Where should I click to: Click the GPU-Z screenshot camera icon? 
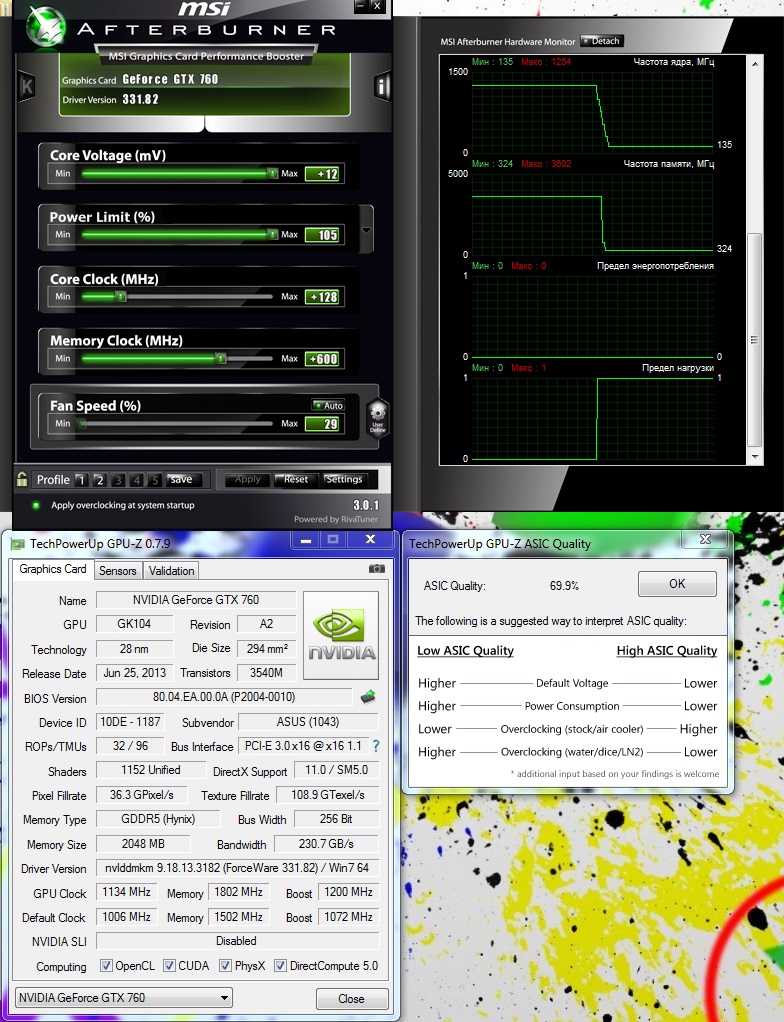[x=377, y=568]
